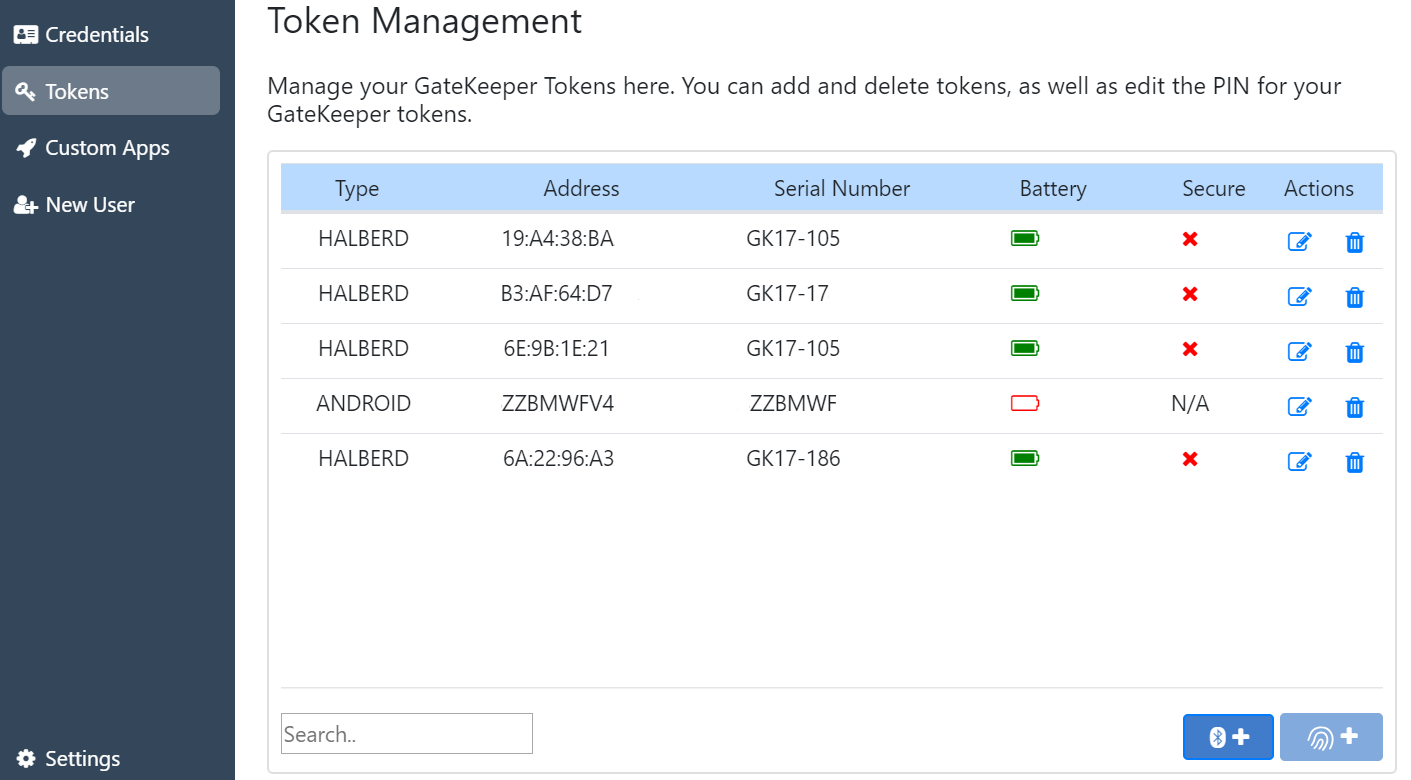Edit the token with address 6E:9B:1E:21

1299,352
